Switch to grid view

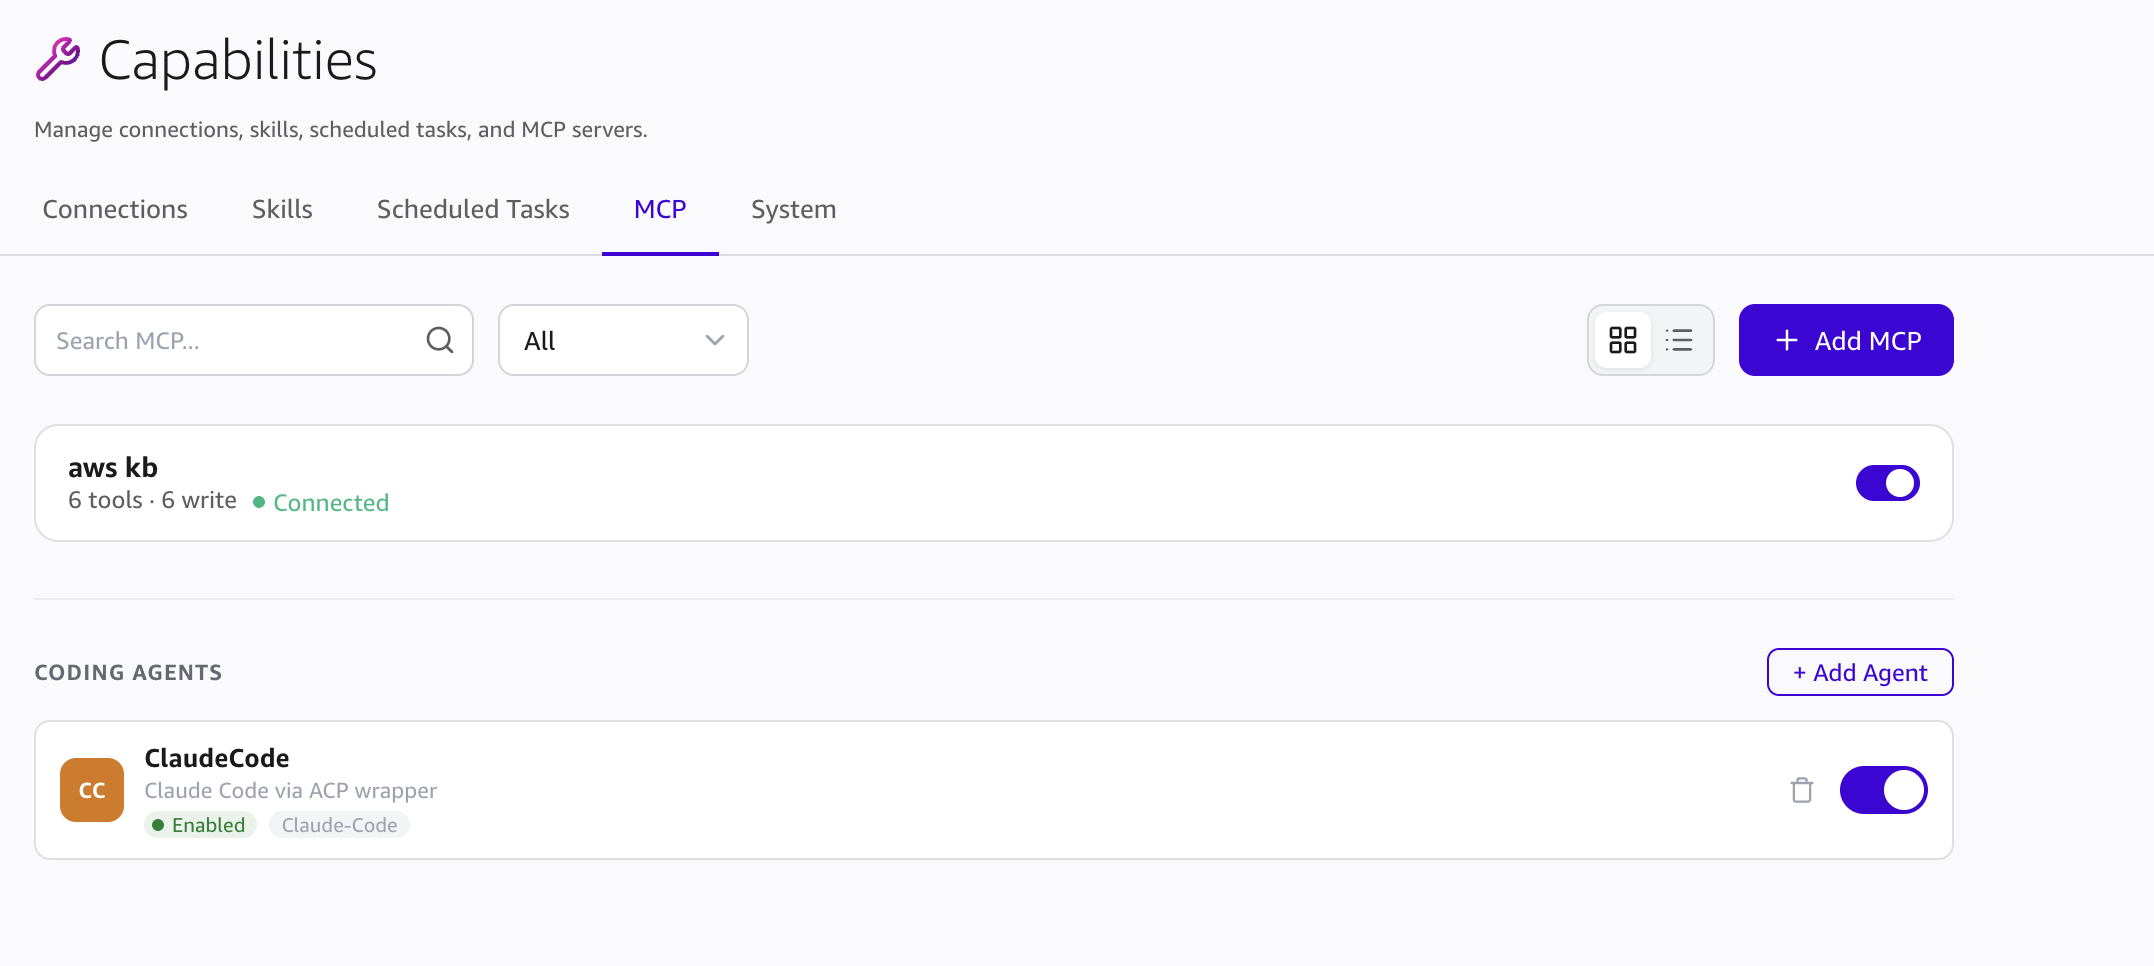[1622, 340]
